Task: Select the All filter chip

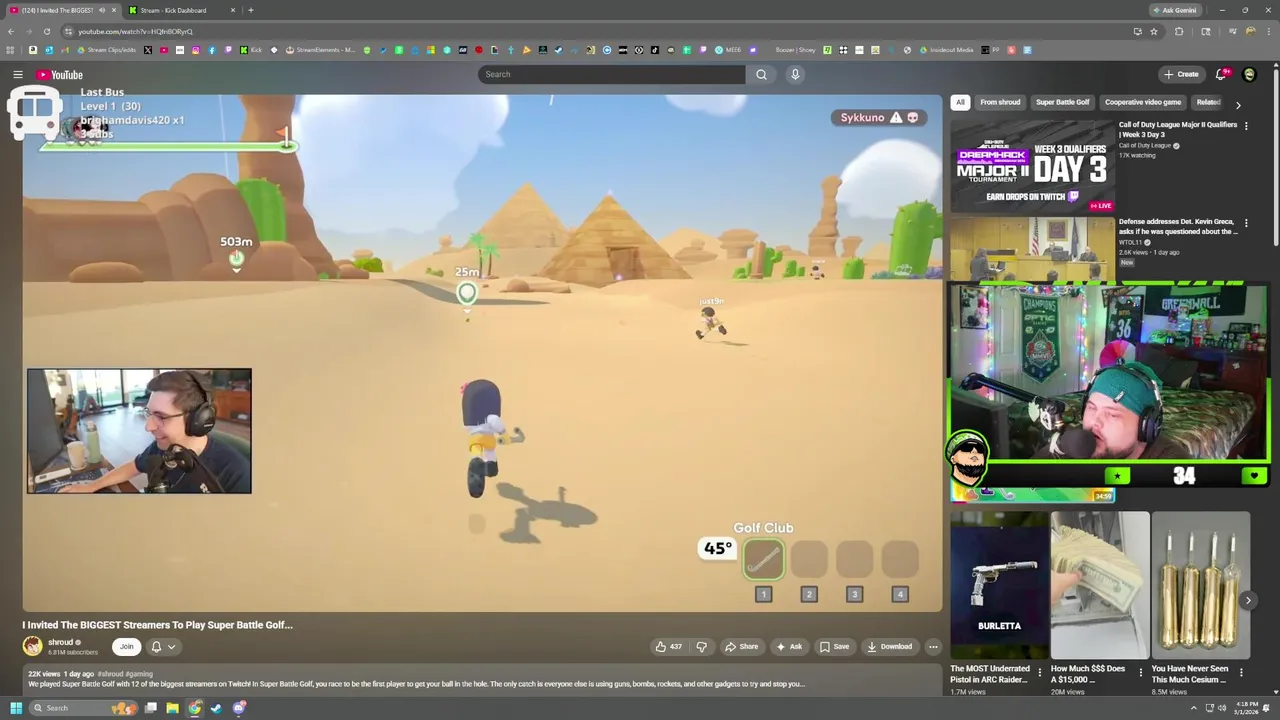Action: coord(960,102)
